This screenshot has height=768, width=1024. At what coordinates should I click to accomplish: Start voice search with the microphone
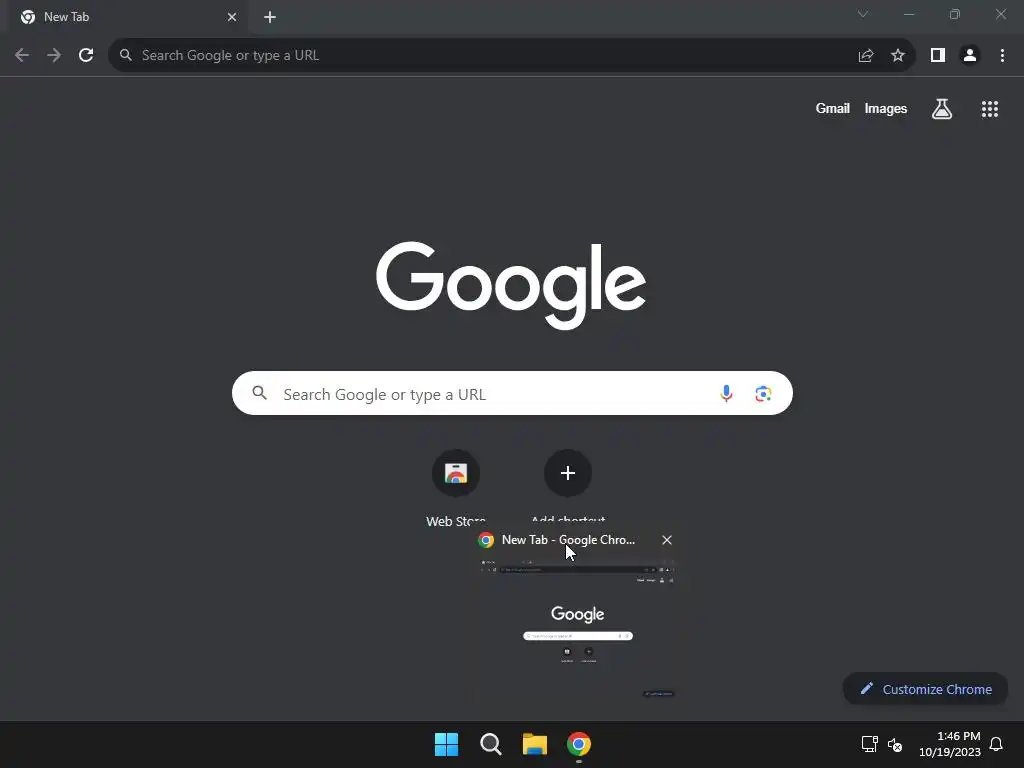(726, 393)
